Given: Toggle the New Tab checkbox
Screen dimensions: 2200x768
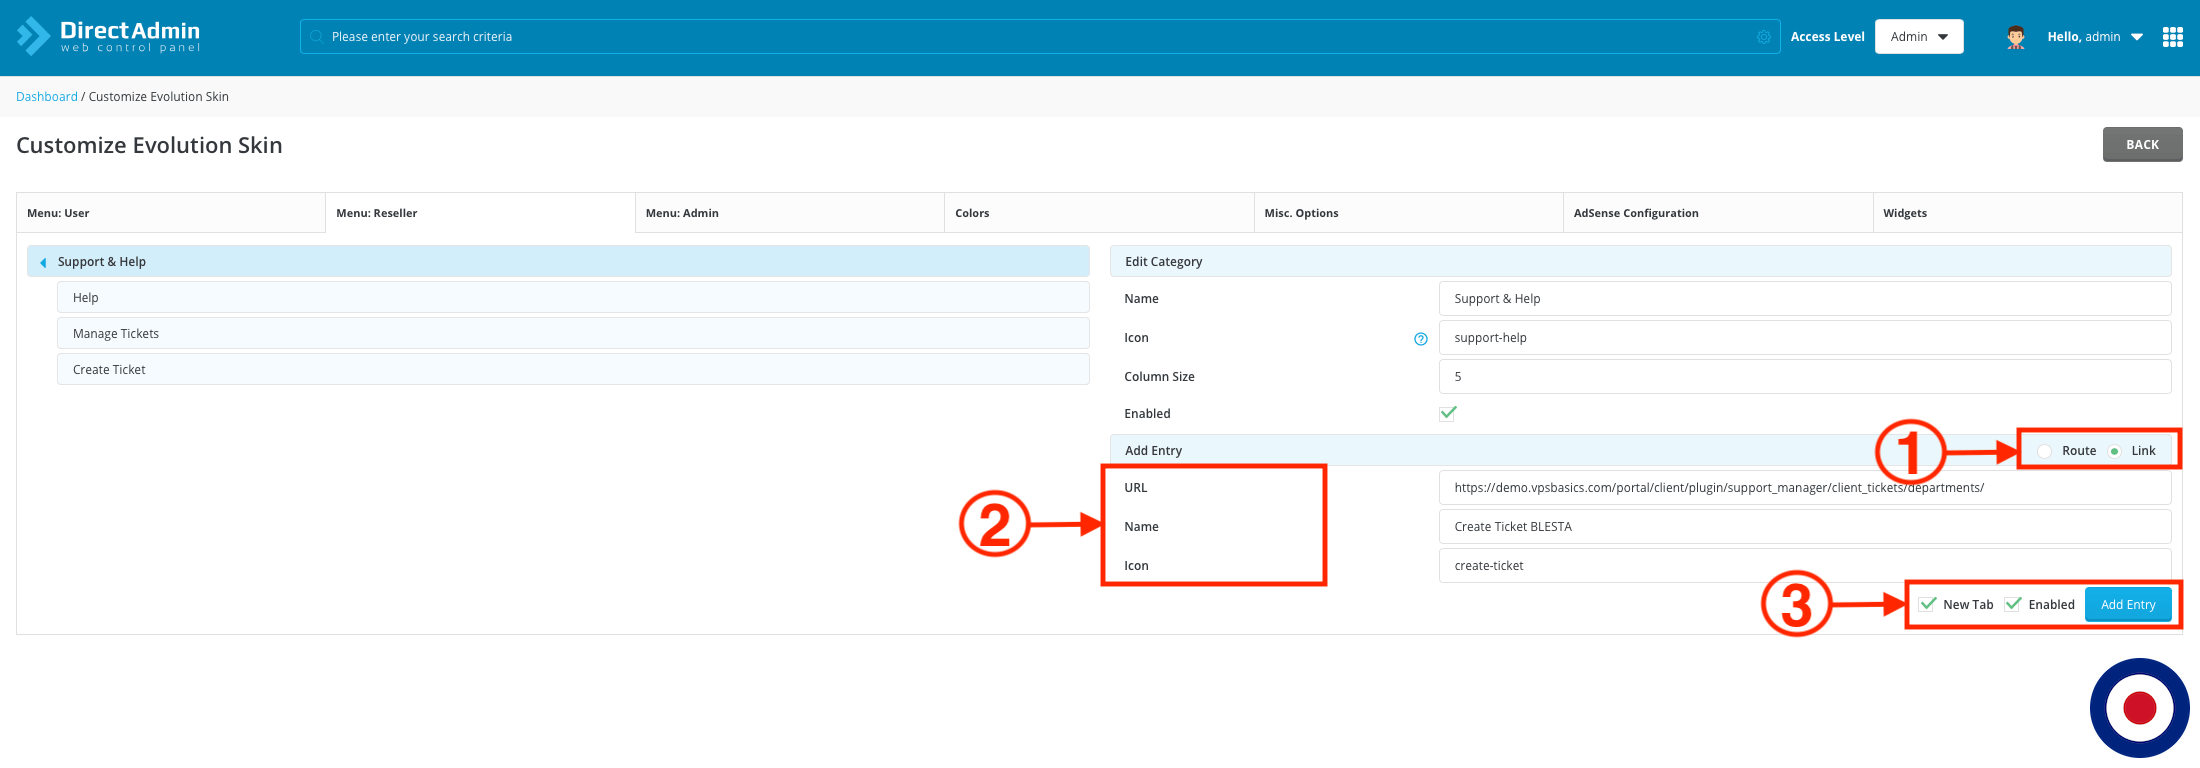Looking at the screenshot, I should pyautogui.click(x=1928, y=604).
